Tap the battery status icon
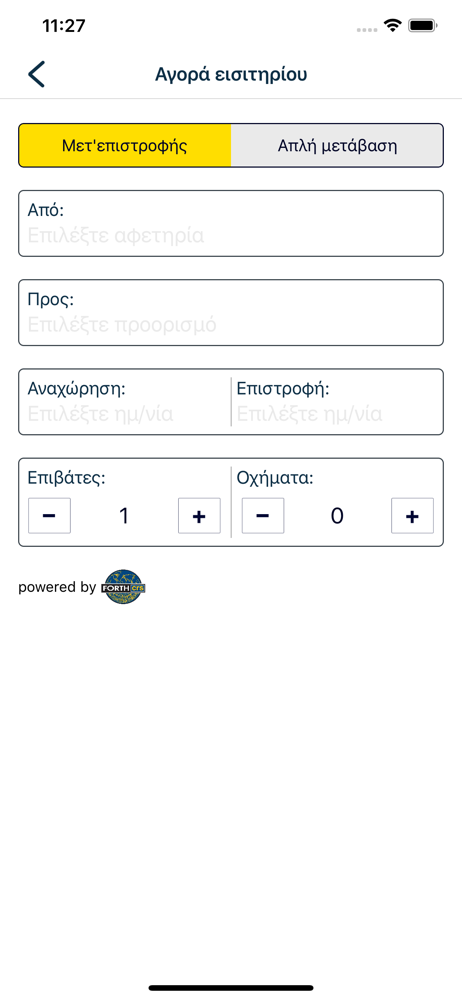This screenshot has width=462, height=1000. click(x=422, y=26)
